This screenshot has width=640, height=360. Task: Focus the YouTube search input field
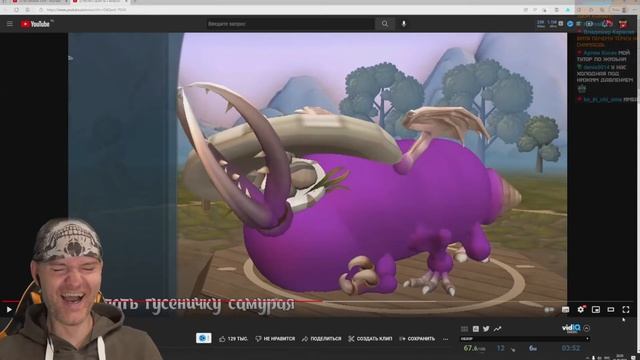click(x=290, y=24)
